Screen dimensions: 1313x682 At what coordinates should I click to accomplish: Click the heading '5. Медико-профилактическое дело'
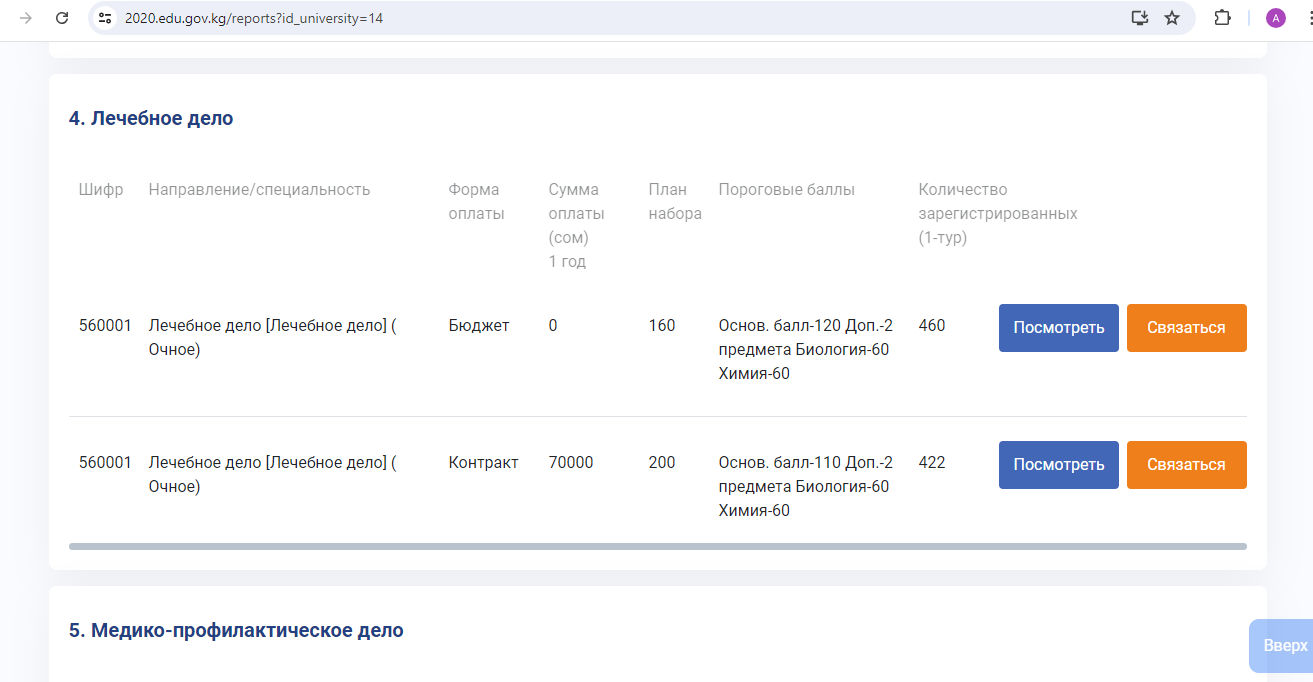tap(236, 630)
